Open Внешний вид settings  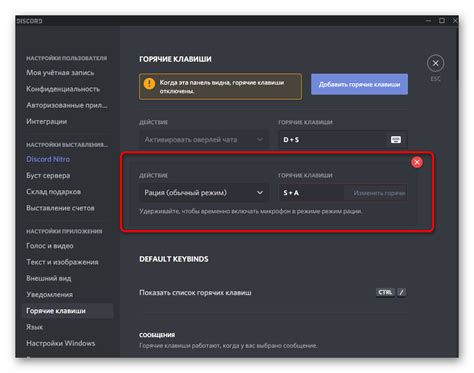click(49, 278)
